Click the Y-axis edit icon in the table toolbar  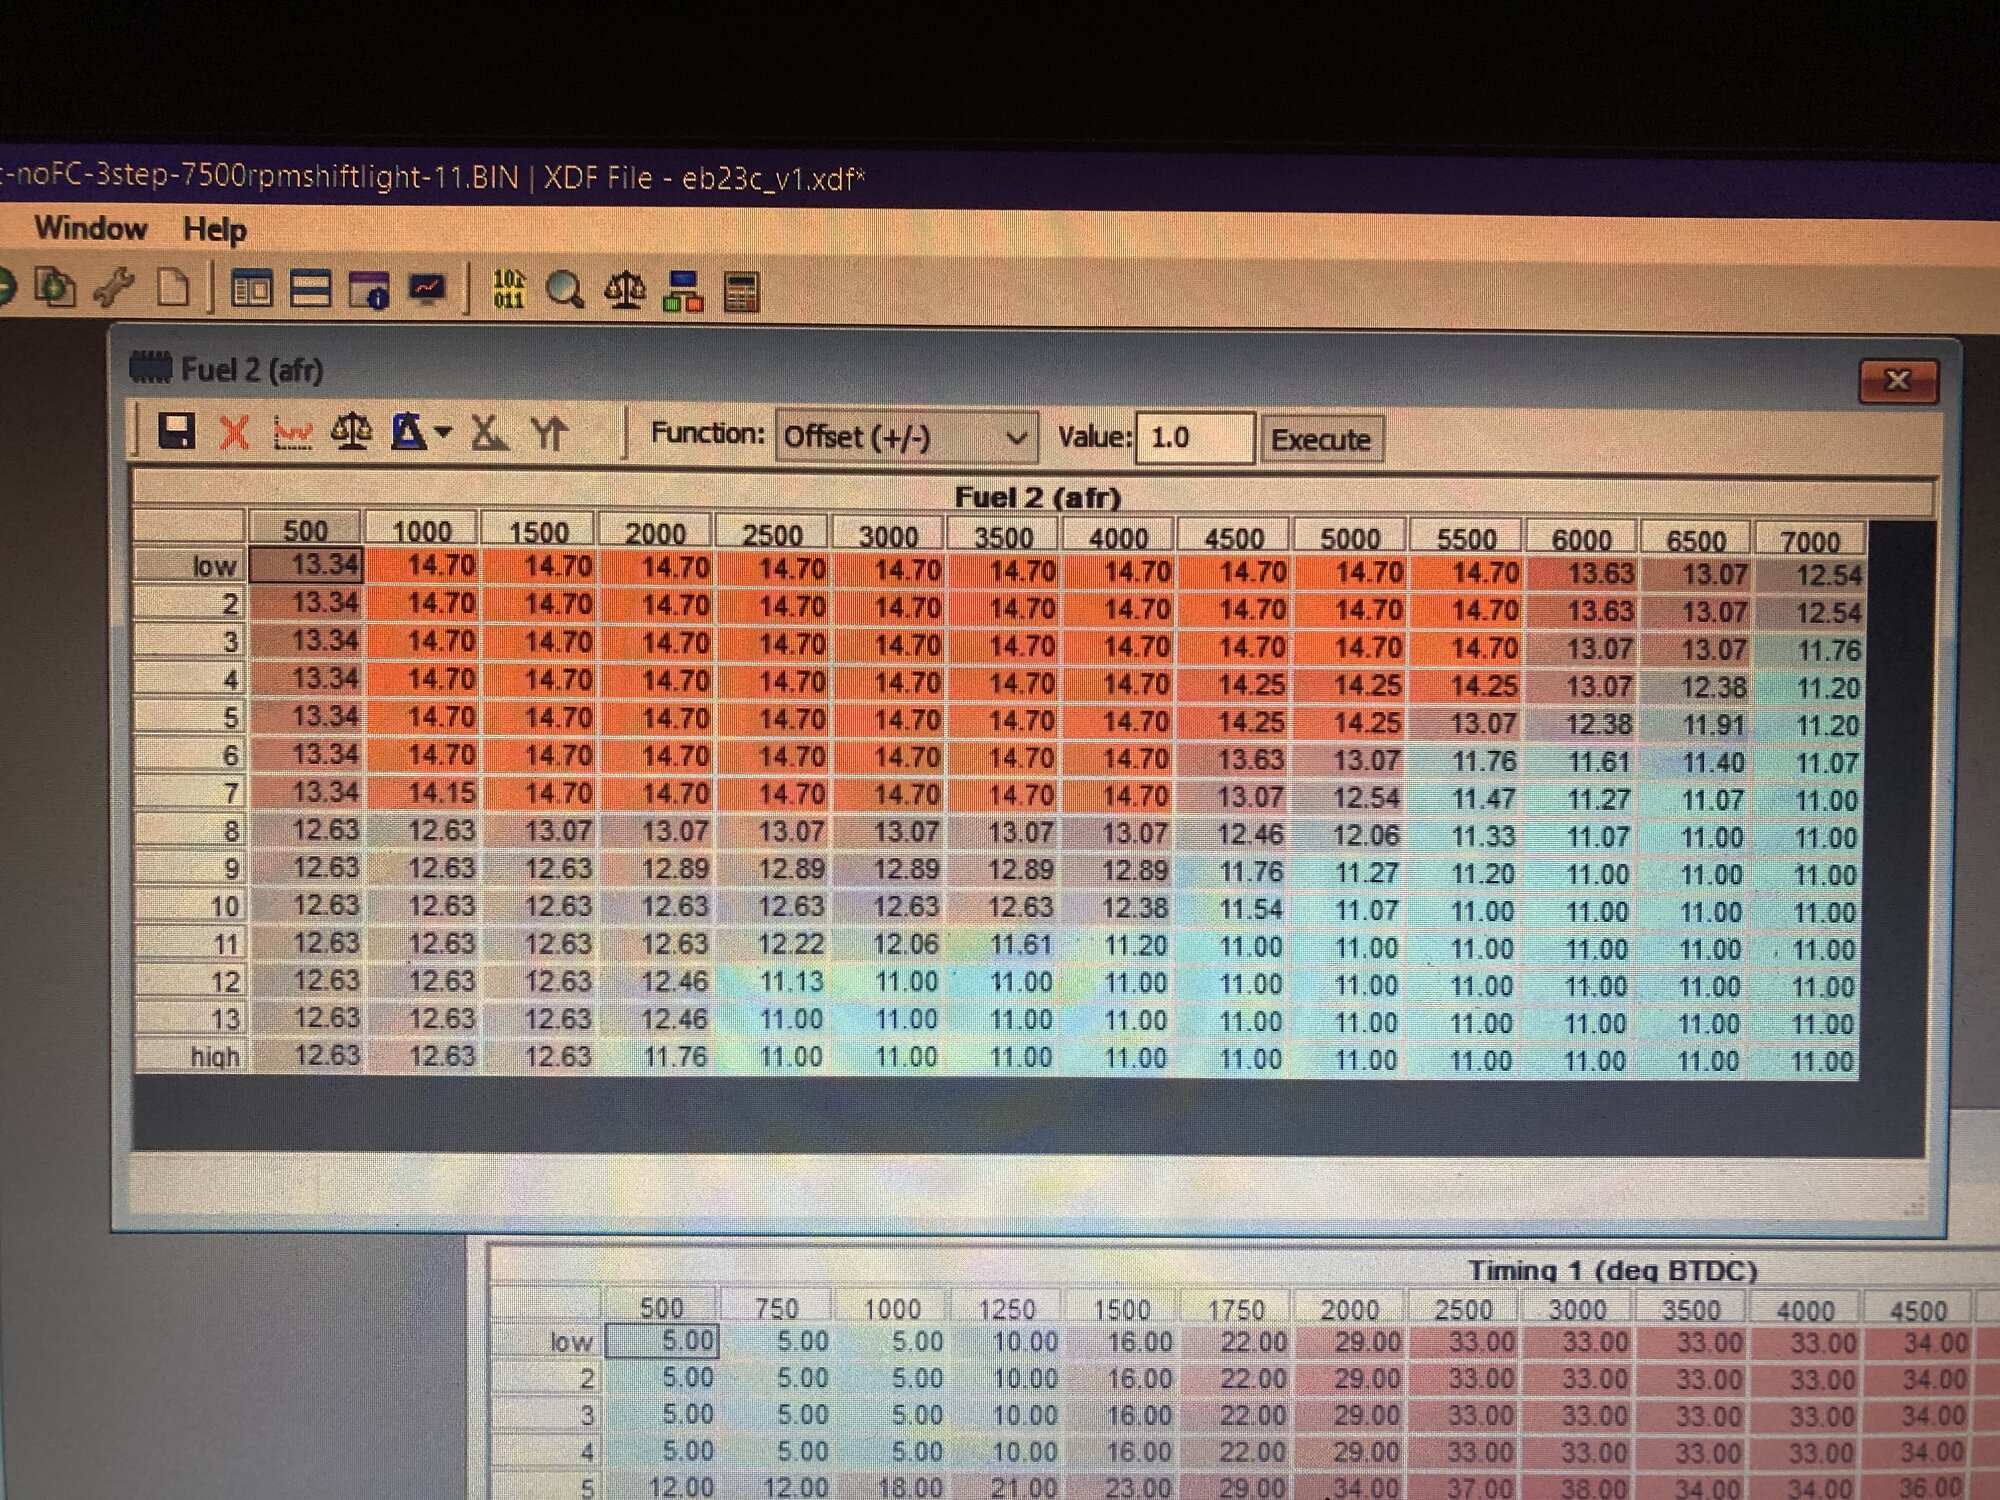coord(549,434)
